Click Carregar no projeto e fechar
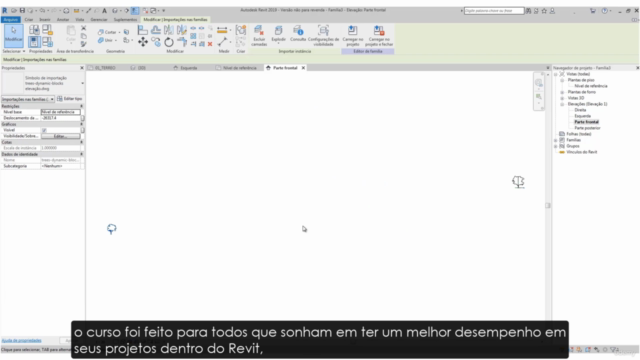Screen dimensions: 640x360 coord(379,35)
